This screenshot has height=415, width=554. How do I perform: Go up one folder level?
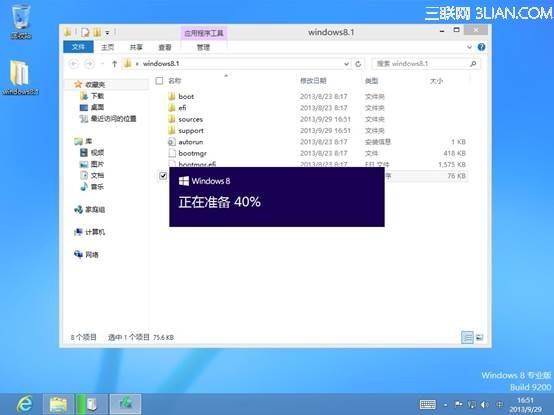coord(114,64)
